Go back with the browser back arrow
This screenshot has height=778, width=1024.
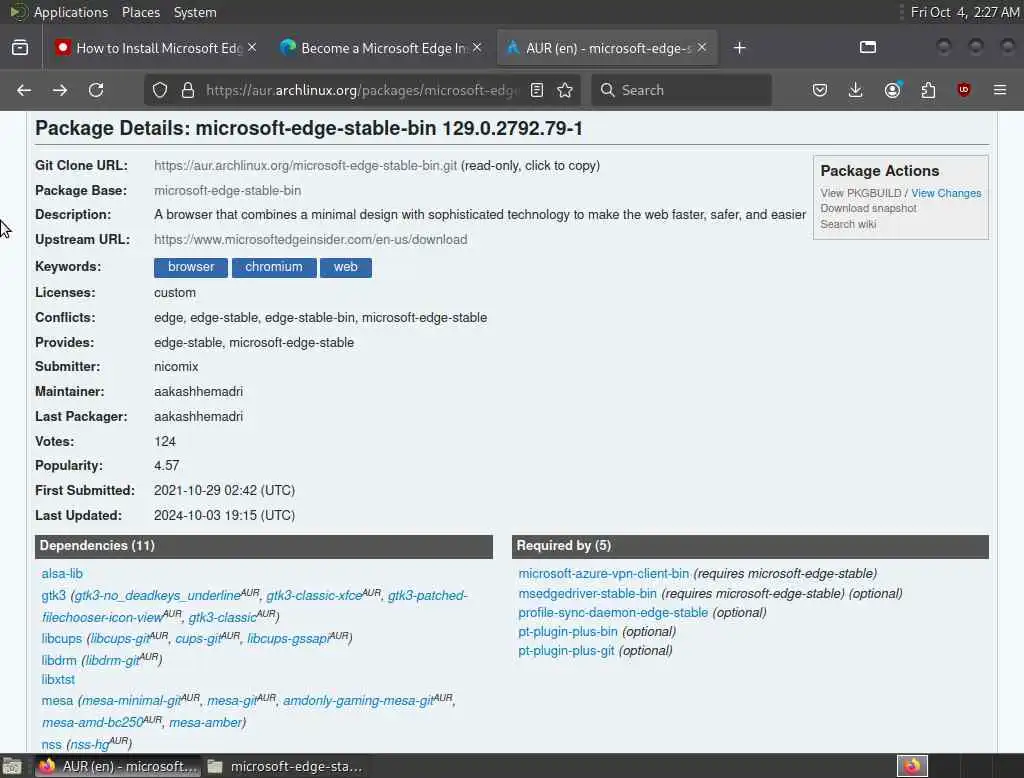[24, 90]
